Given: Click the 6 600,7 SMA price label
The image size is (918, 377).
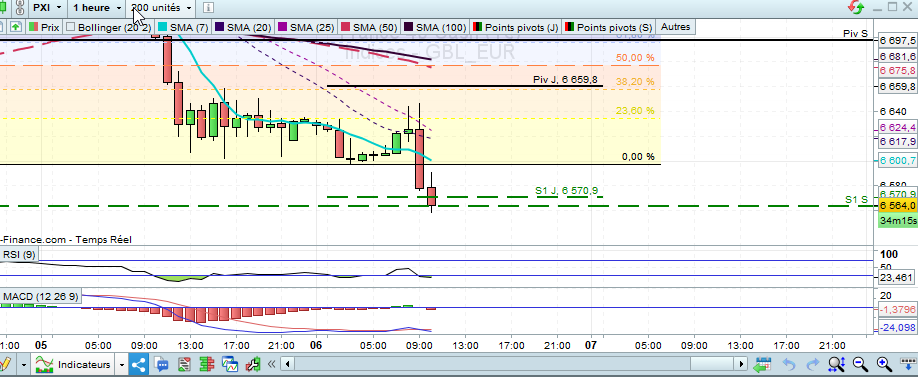Looking at the screenshot, I should 897,160.
